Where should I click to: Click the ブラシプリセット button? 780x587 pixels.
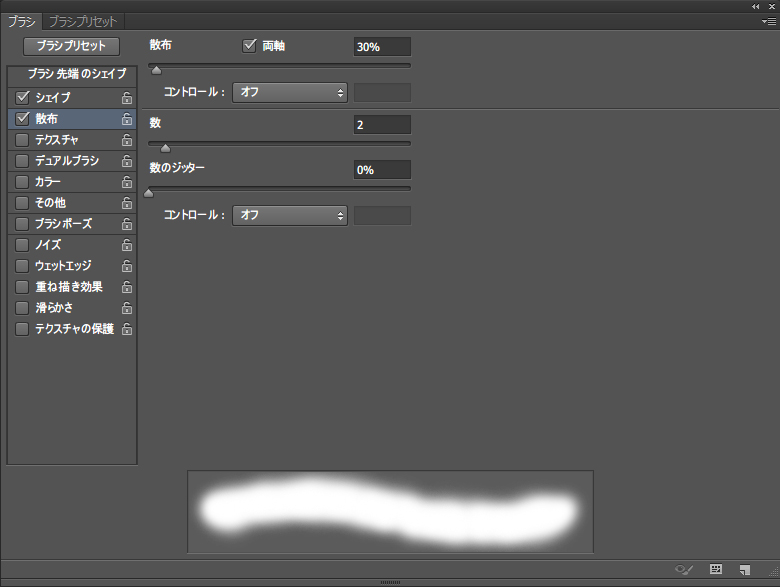[71, 46]
